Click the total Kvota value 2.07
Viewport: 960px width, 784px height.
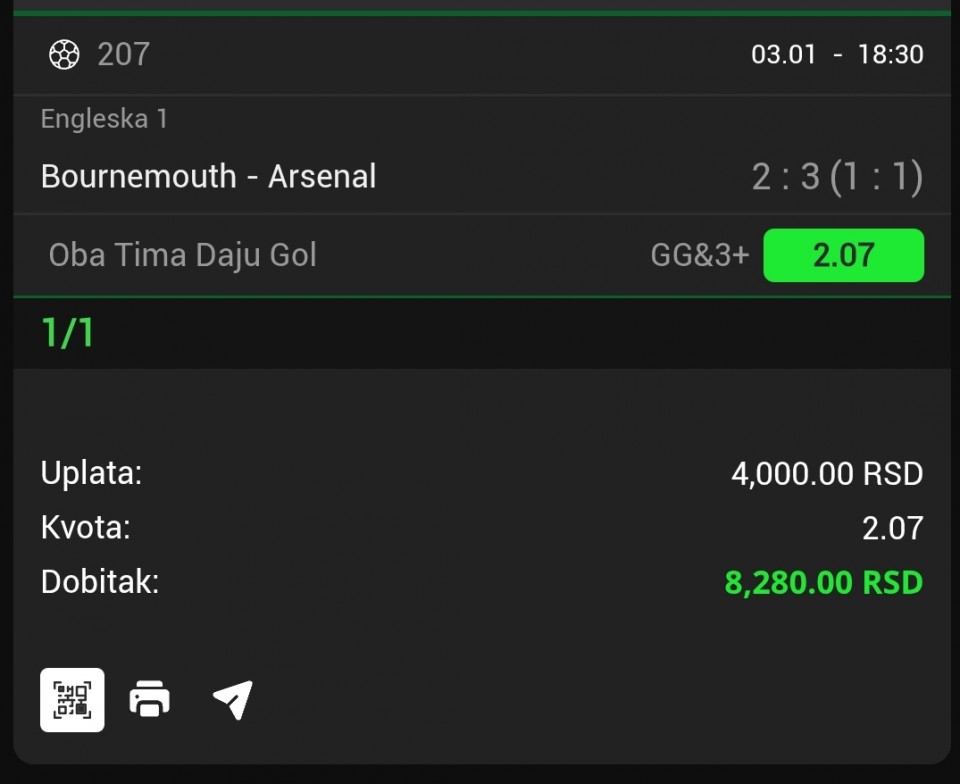892,527
